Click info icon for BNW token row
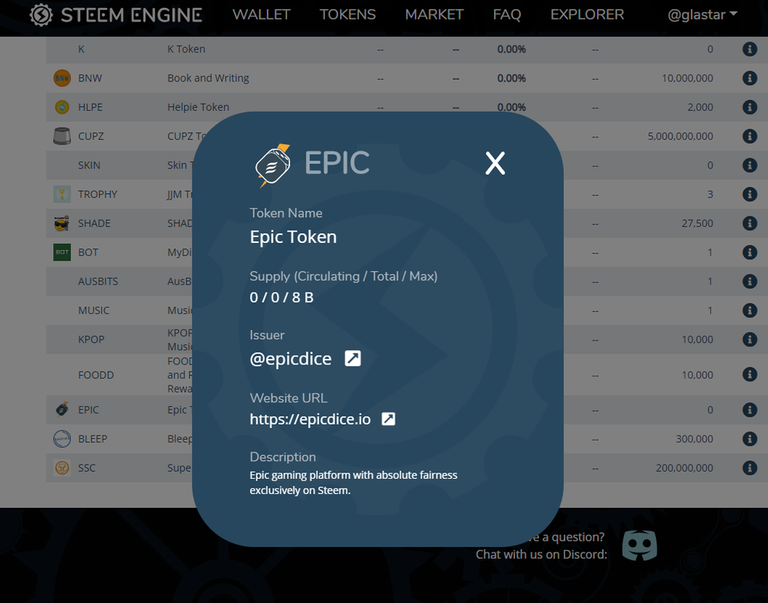768x603 pixels. point(749,78)
